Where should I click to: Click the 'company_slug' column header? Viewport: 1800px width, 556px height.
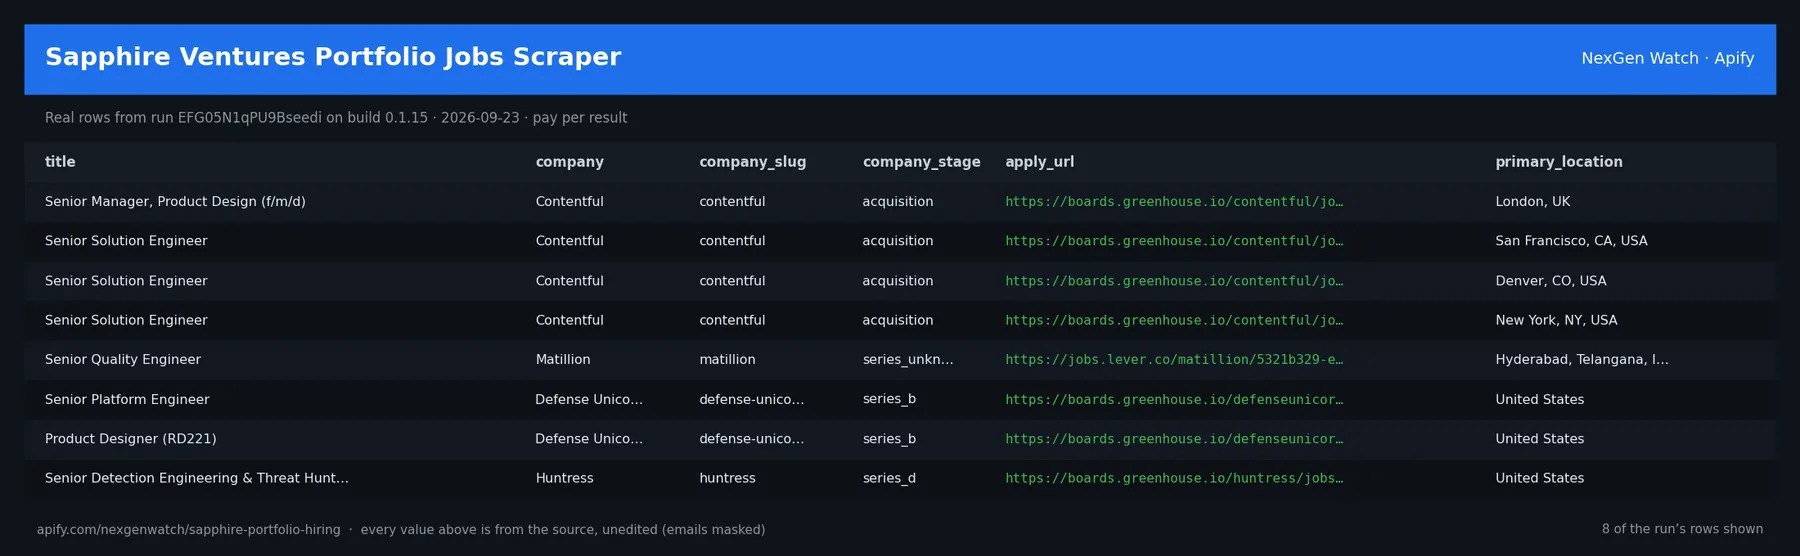pyautogui.click(x=752, y=162)
